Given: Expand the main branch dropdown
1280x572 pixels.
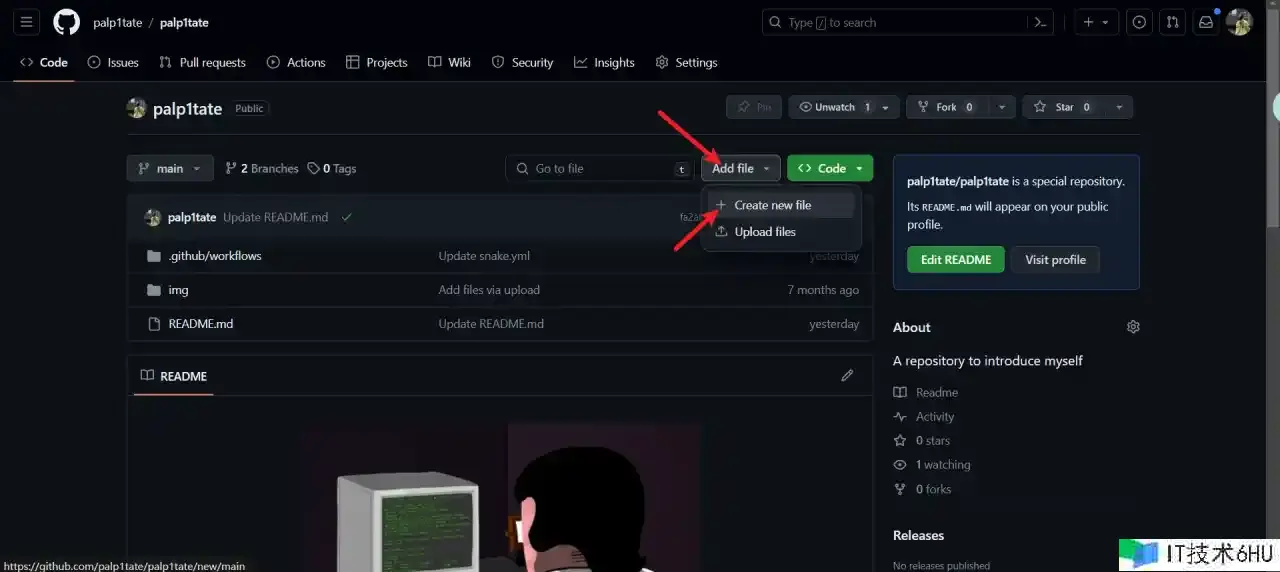Looking at the screenshot, I should (170, 168).
